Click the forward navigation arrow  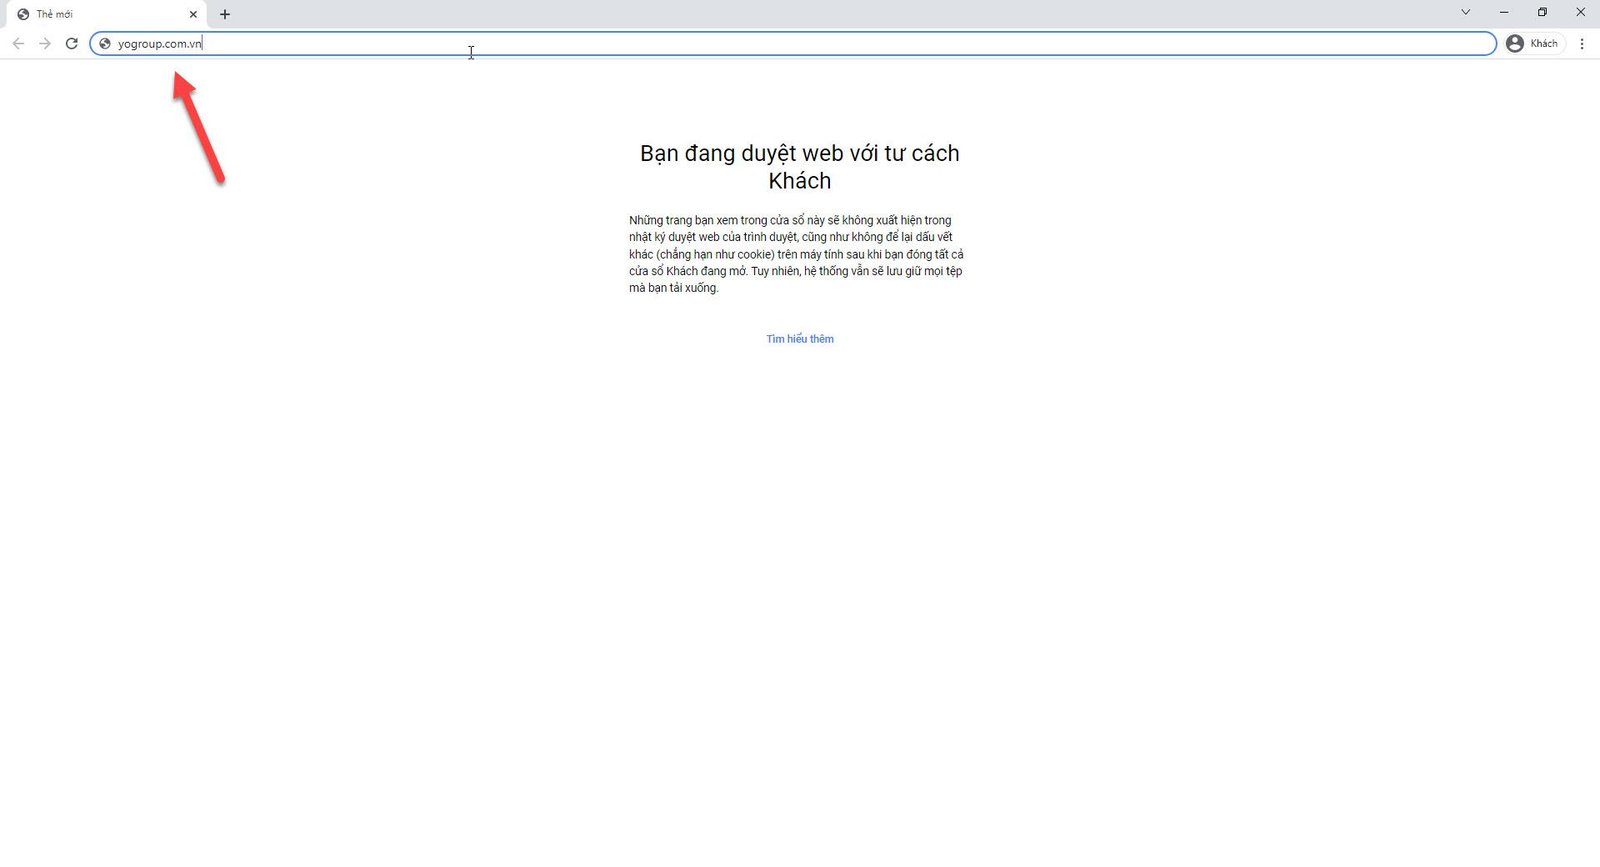[x=45, y=43]
